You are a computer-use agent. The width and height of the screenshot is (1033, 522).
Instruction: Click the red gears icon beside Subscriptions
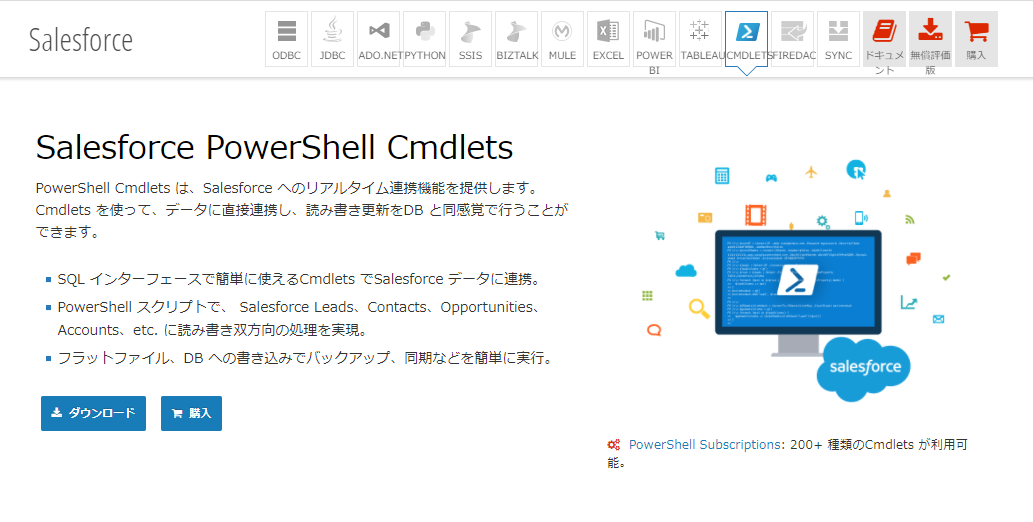pos(613,445)
